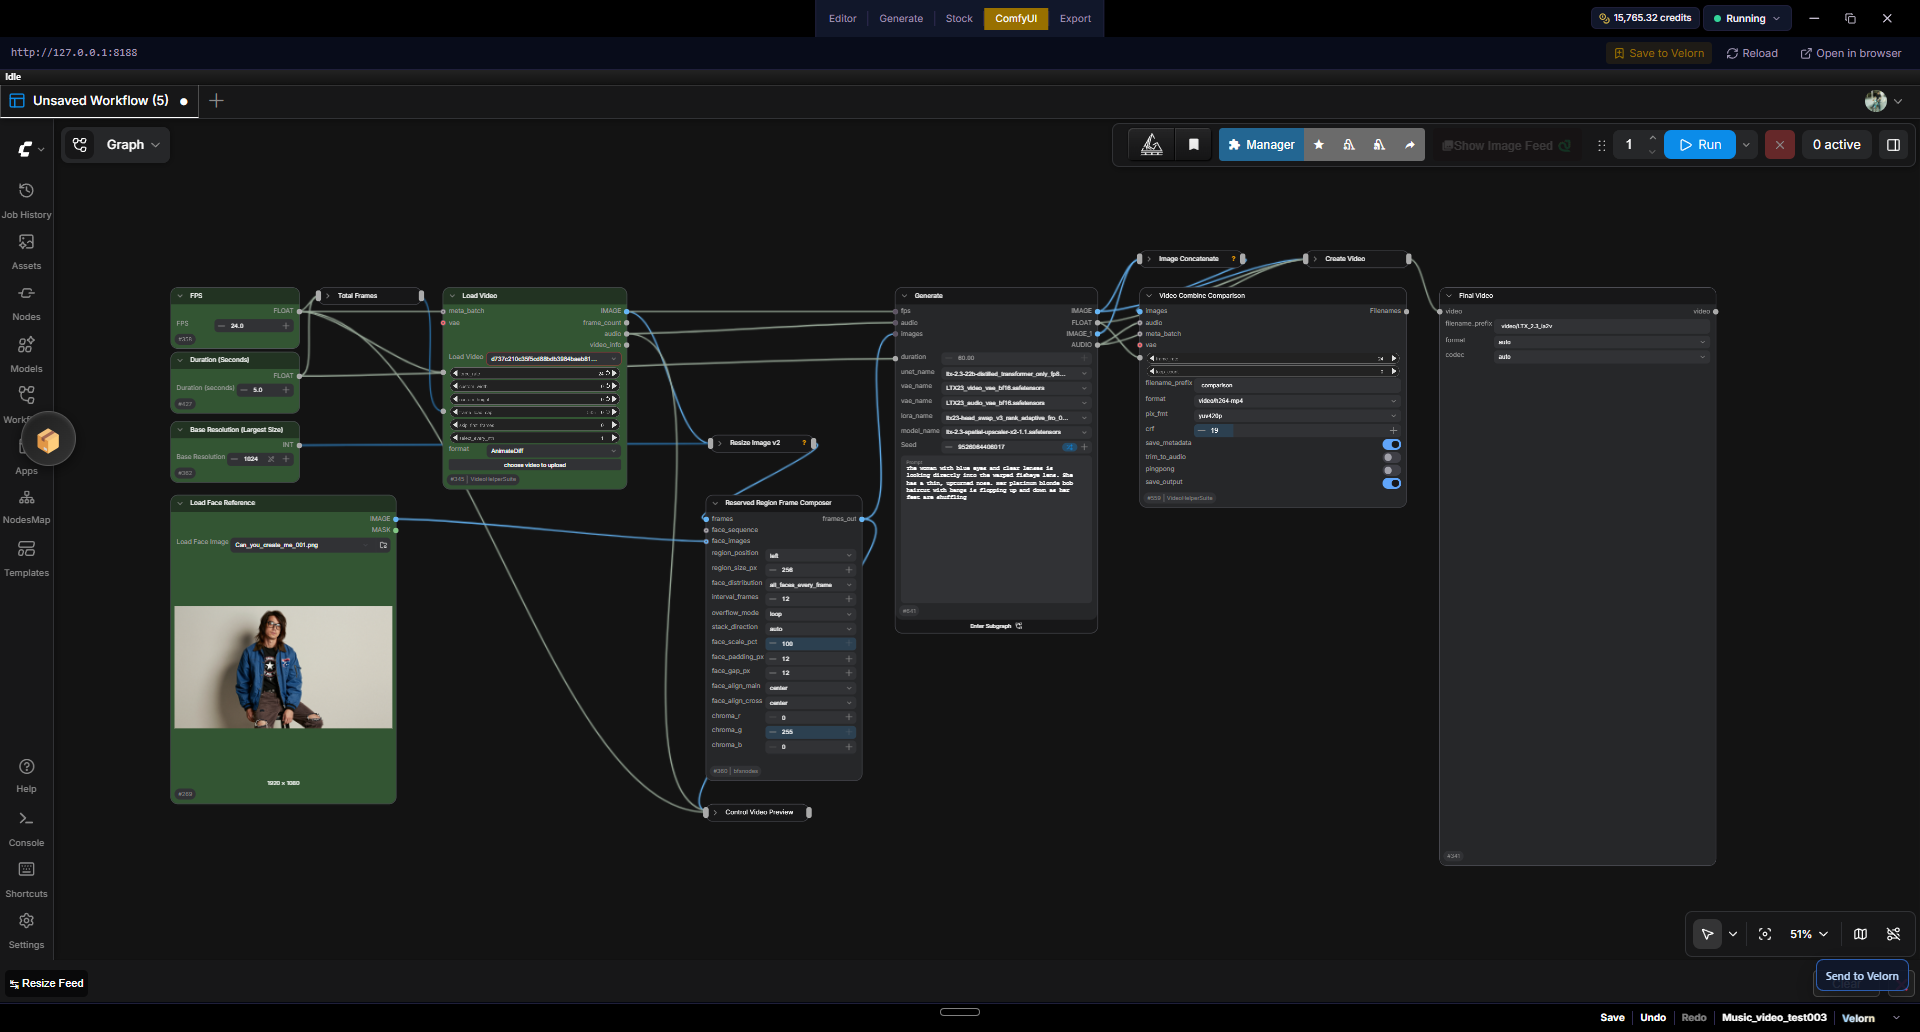Add a new workflow tab
This screenshot has height=1032, width=1920.
tap(216, 100)
